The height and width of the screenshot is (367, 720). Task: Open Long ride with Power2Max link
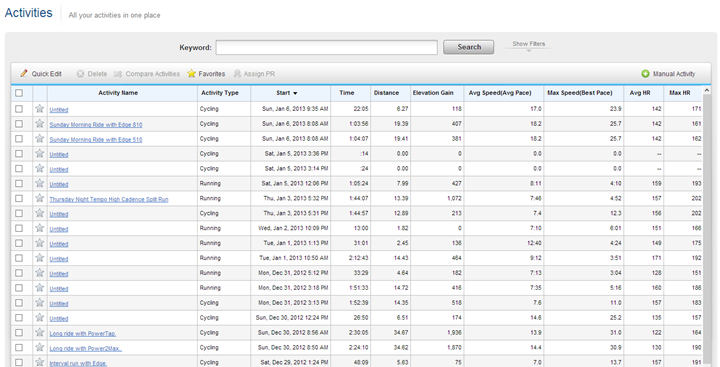[x=85, y=349]
